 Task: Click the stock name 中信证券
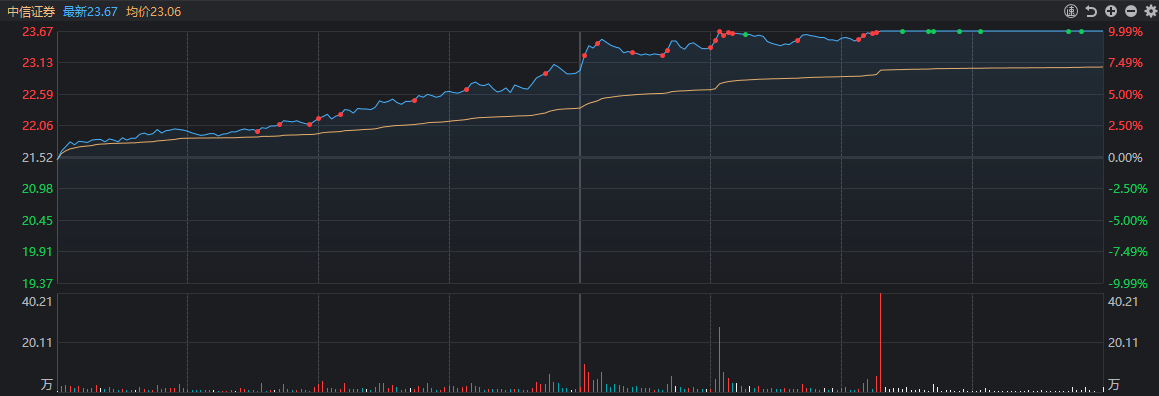tap(31, 12)
